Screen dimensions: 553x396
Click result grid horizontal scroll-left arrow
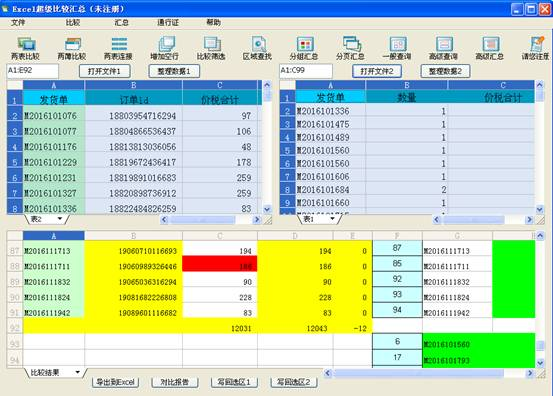tap(328, 373)
